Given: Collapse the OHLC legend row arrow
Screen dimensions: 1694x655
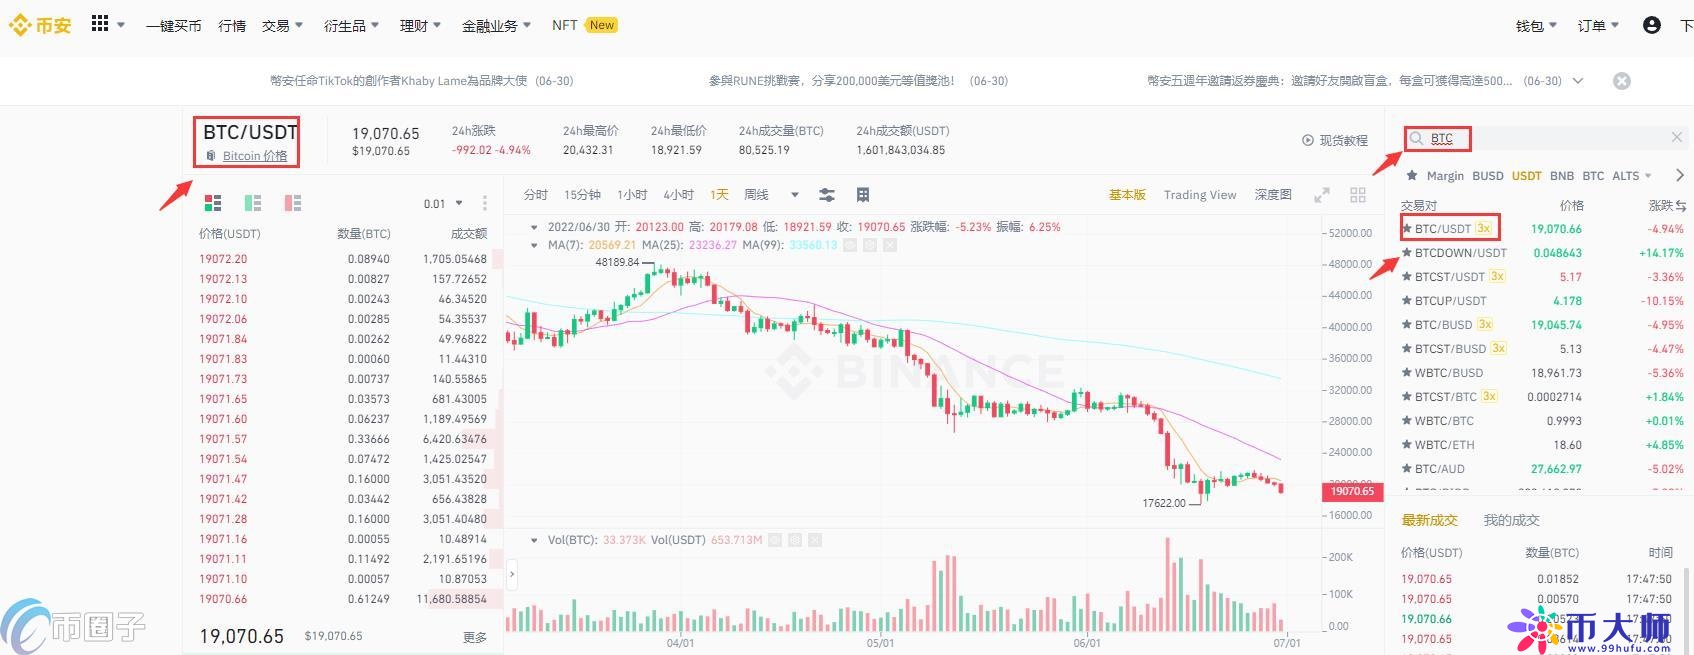Looking at the screenshot, I should pyautogui.click(x=534, y=227).
